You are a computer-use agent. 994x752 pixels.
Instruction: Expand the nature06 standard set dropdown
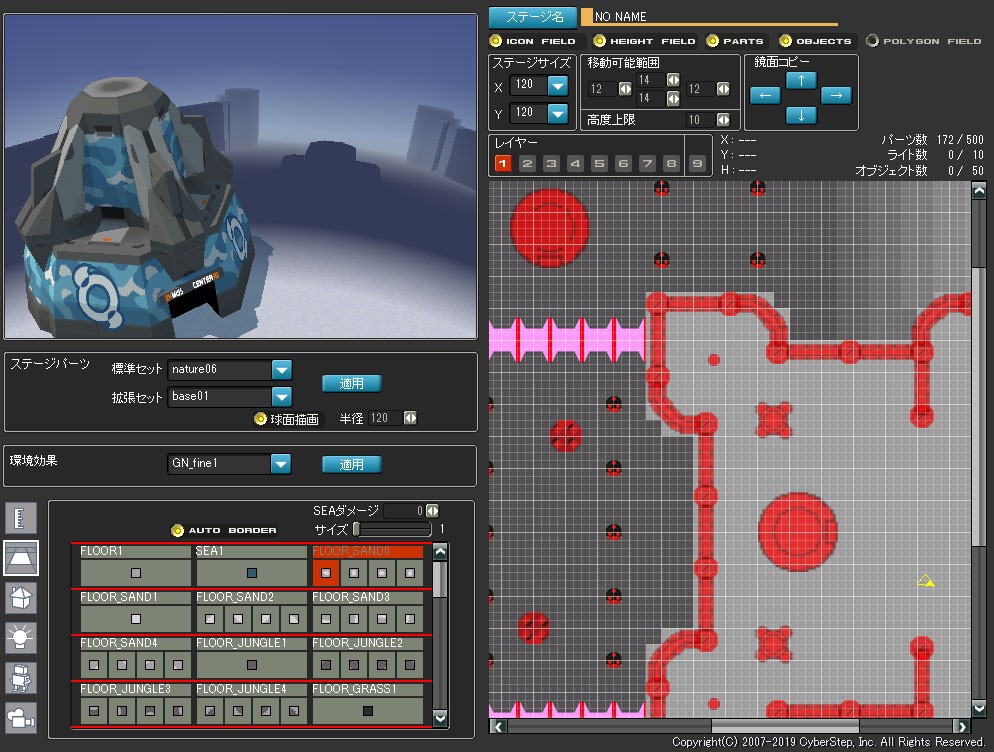[x=281, y=370]
